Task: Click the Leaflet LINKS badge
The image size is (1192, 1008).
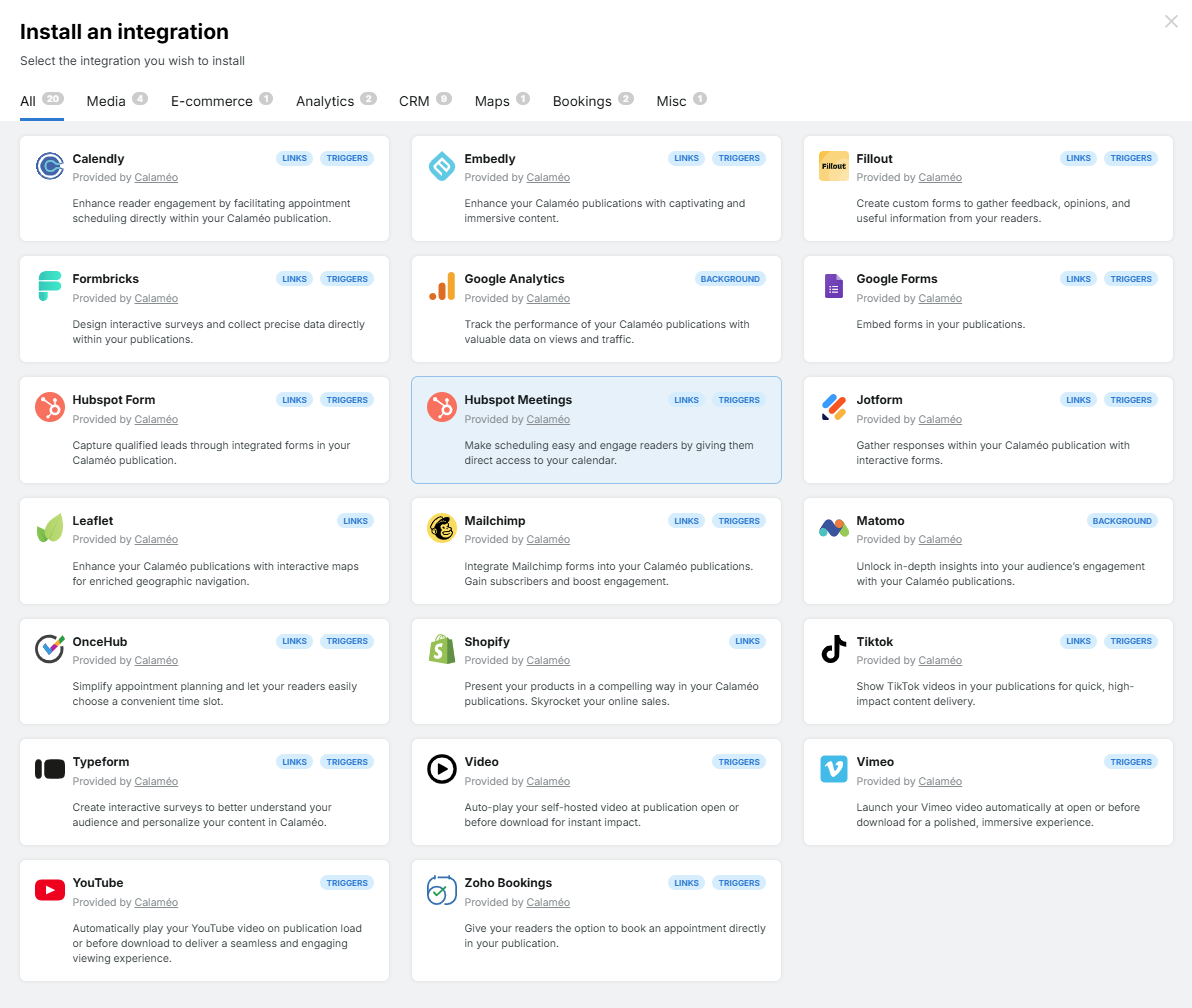Action: [x=355, y=521]
